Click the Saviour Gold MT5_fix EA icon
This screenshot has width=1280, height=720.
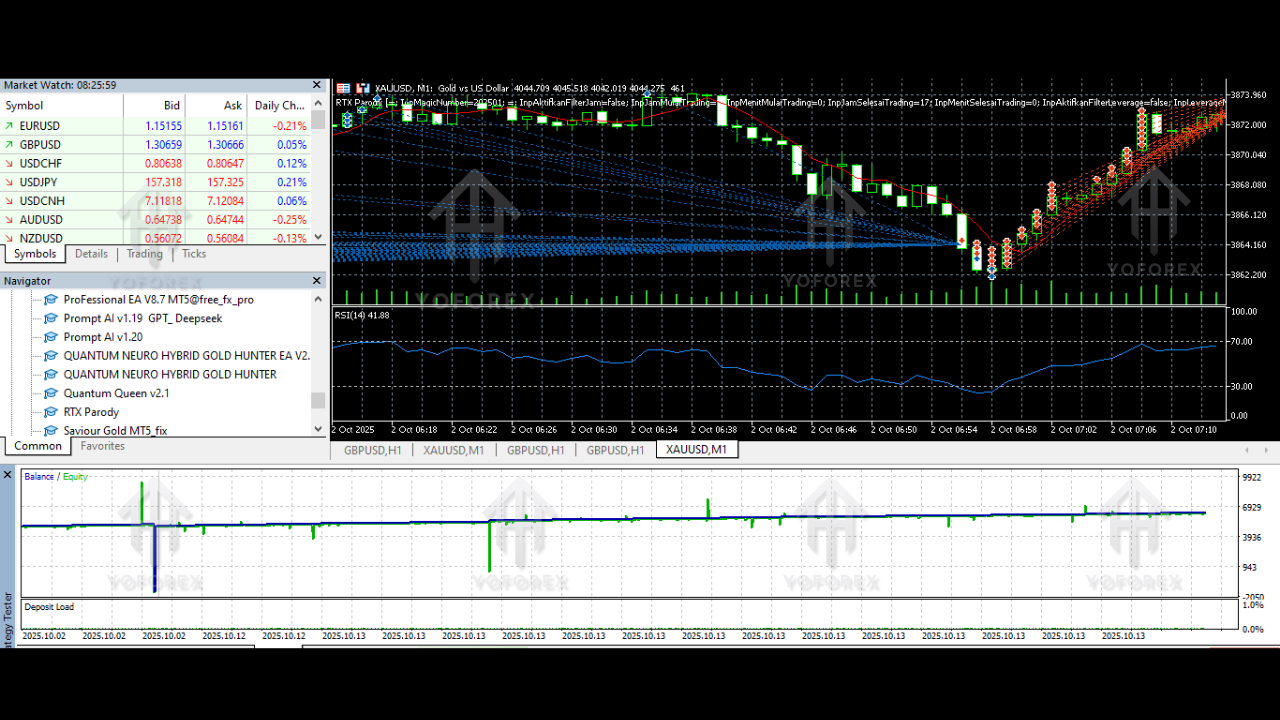[x=51, y=430]
